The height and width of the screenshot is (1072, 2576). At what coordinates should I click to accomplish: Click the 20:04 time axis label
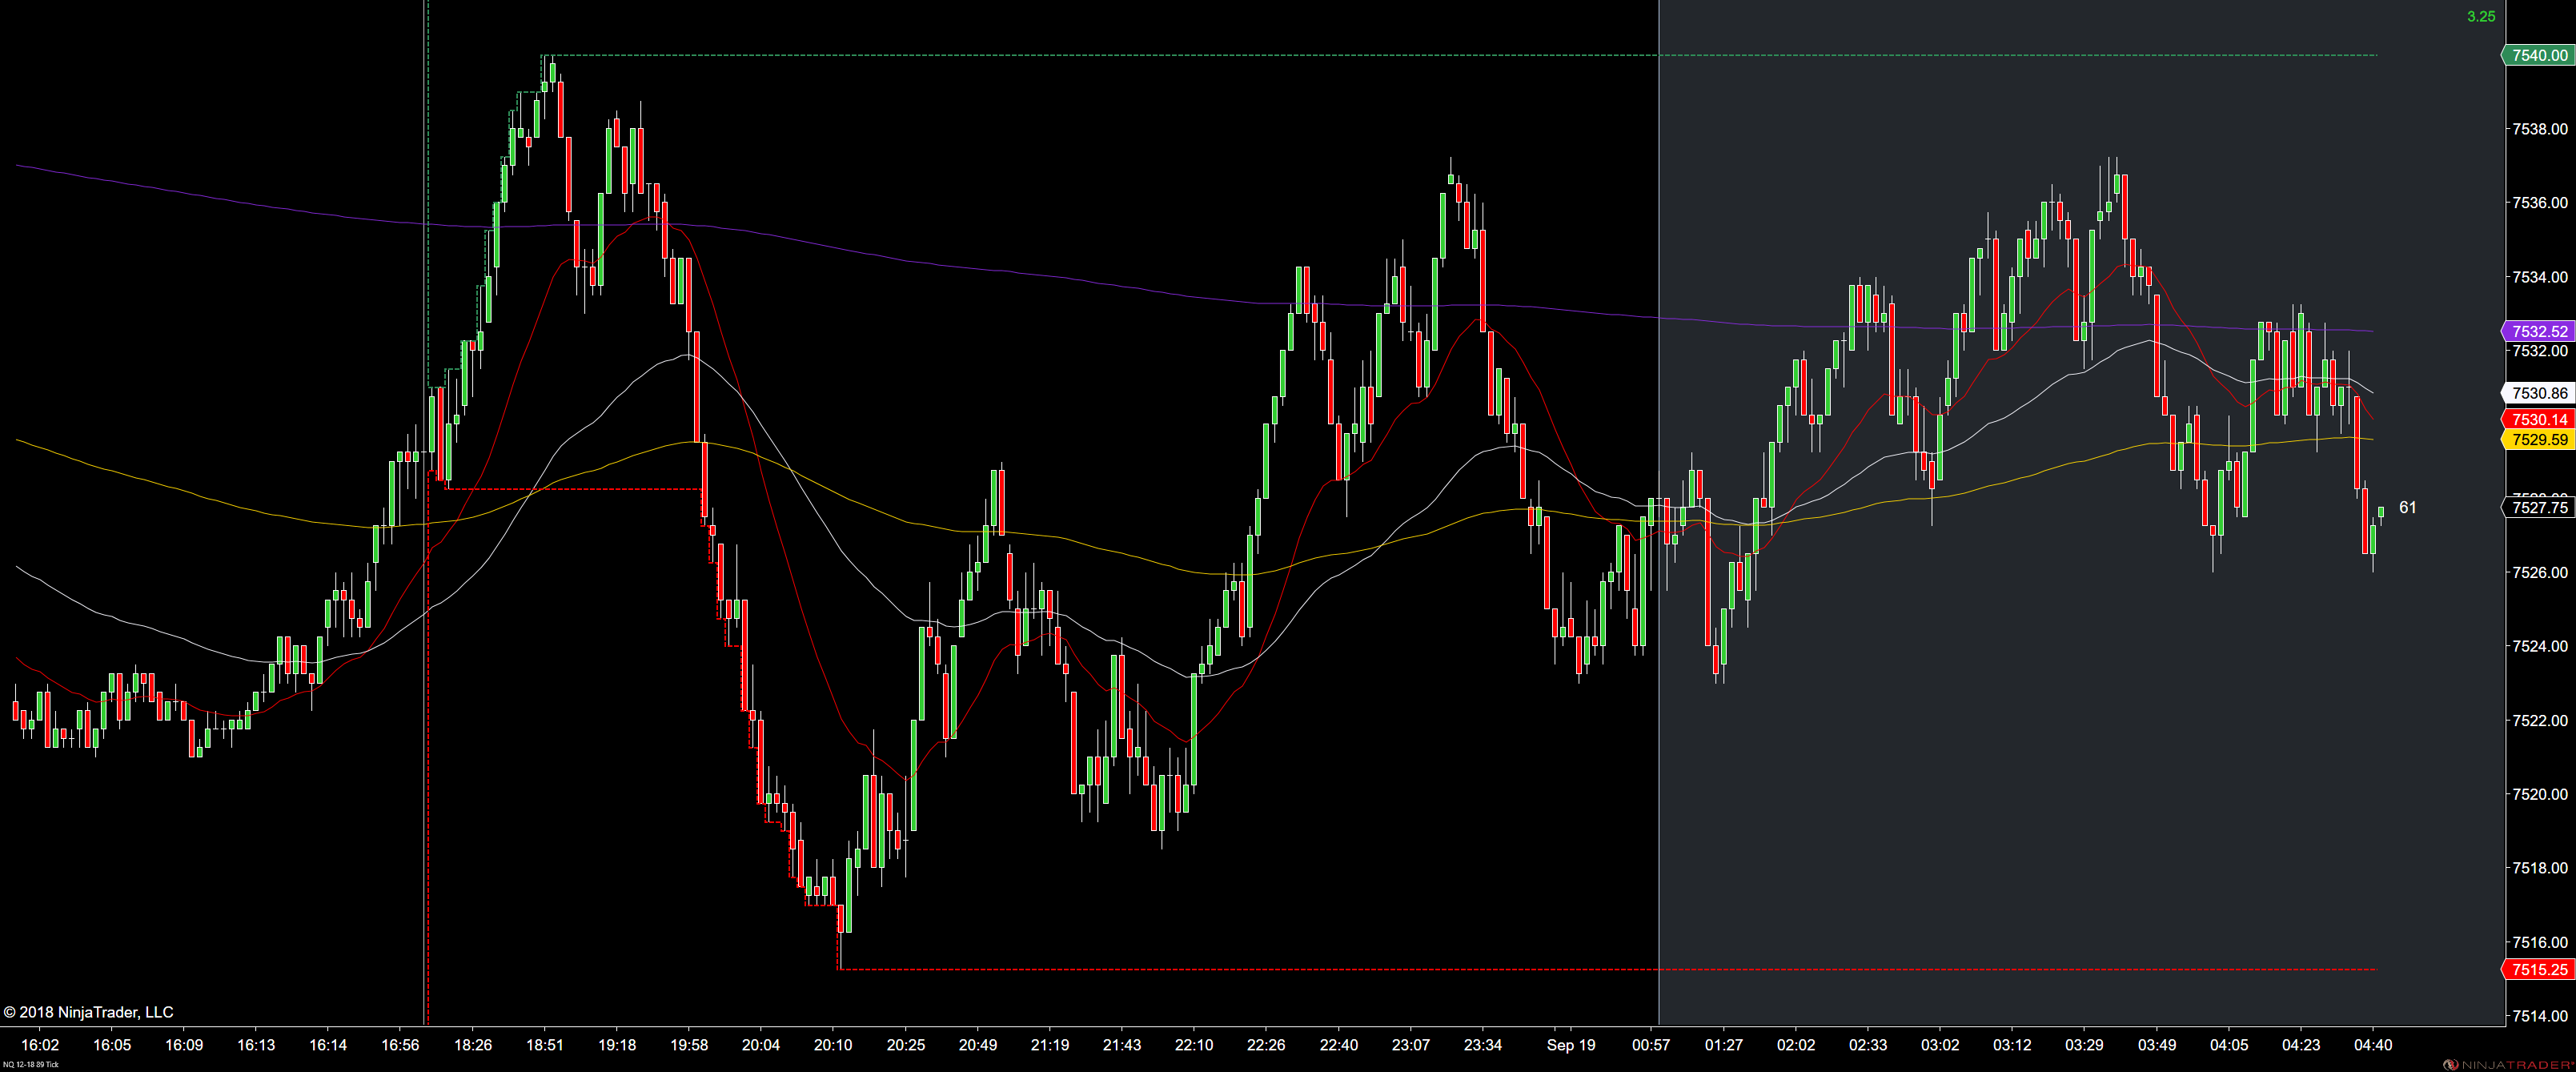tap(761, 1045)
